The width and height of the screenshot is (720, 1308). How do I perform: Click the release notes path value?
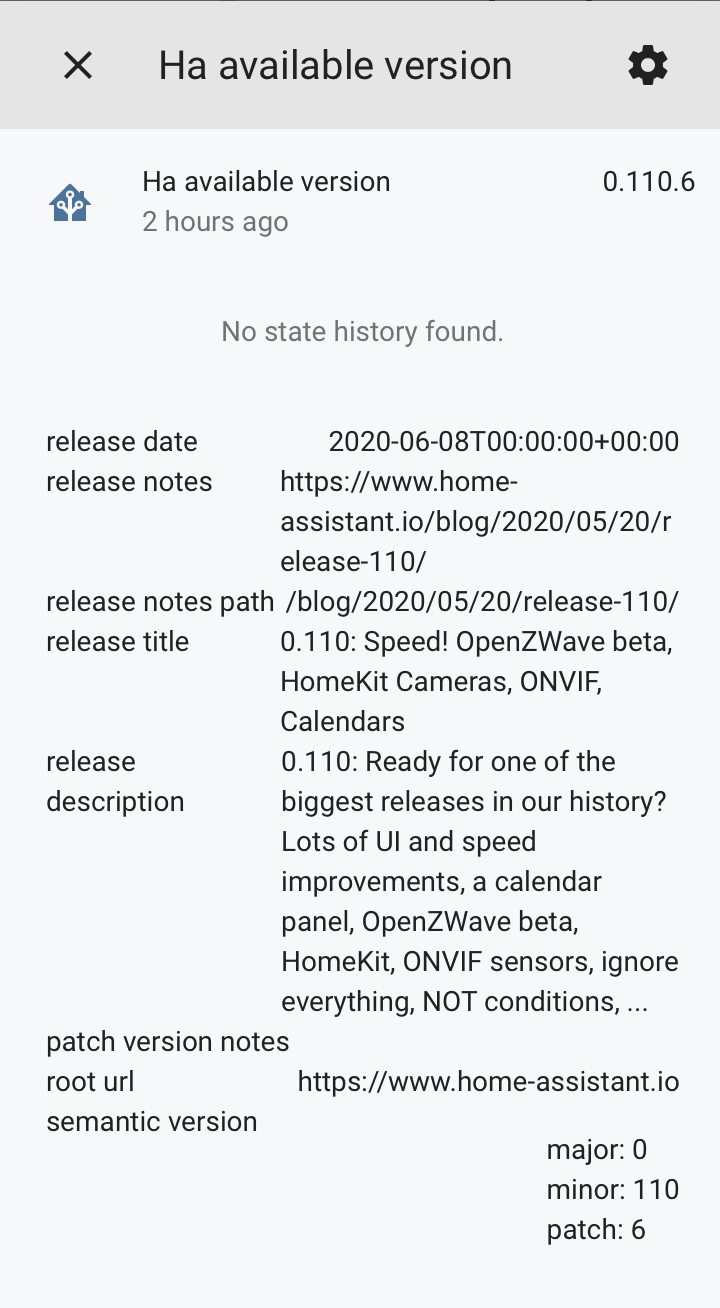point(482,602)
